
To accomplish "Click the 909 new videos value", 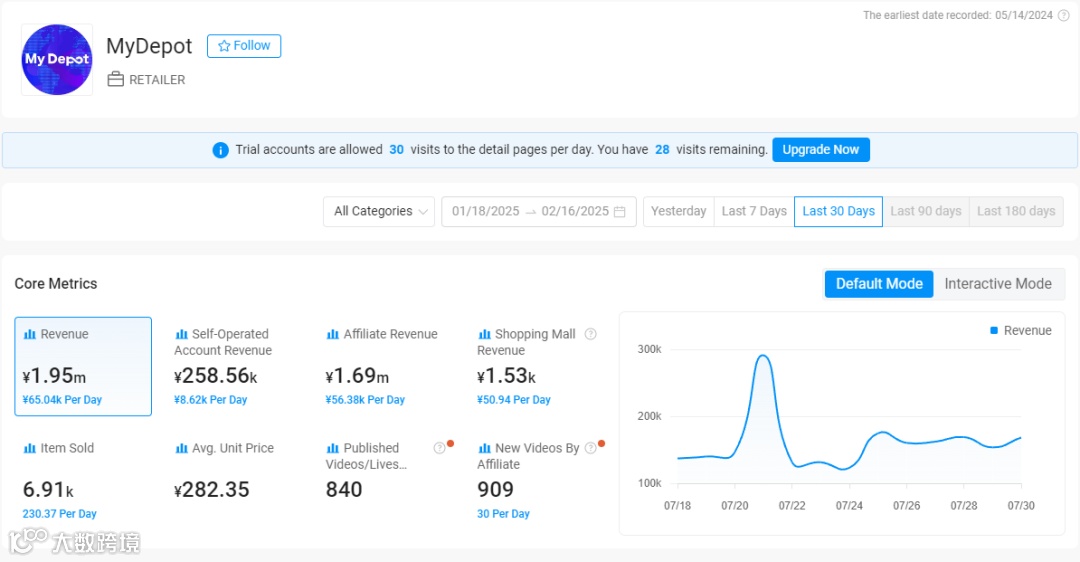I will 495,490.
